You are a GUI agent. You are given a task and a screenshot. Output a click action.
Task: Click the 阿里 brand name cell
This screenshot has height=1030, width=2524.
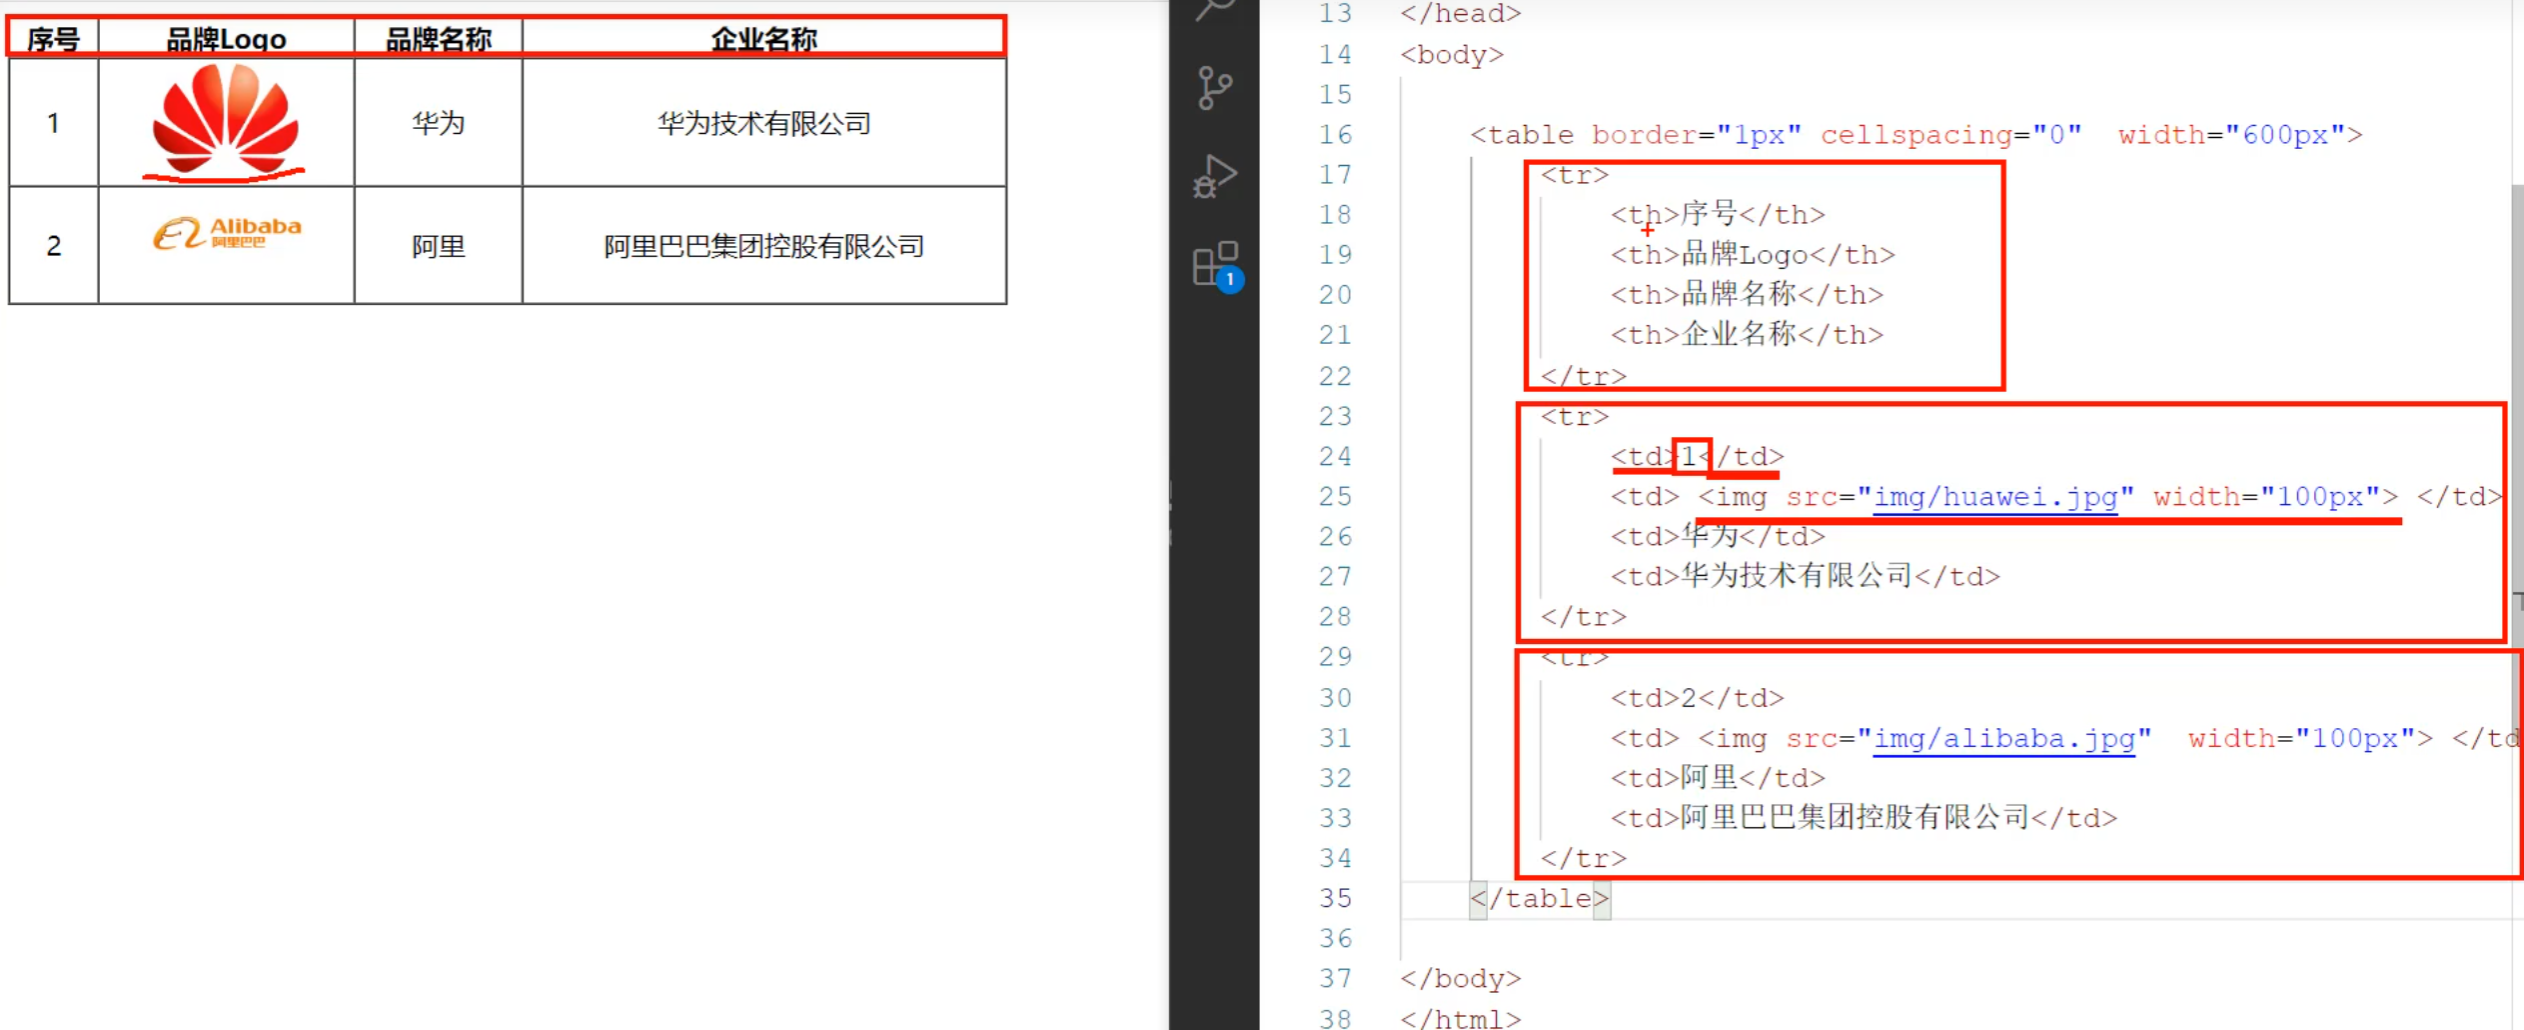[438, 246]
